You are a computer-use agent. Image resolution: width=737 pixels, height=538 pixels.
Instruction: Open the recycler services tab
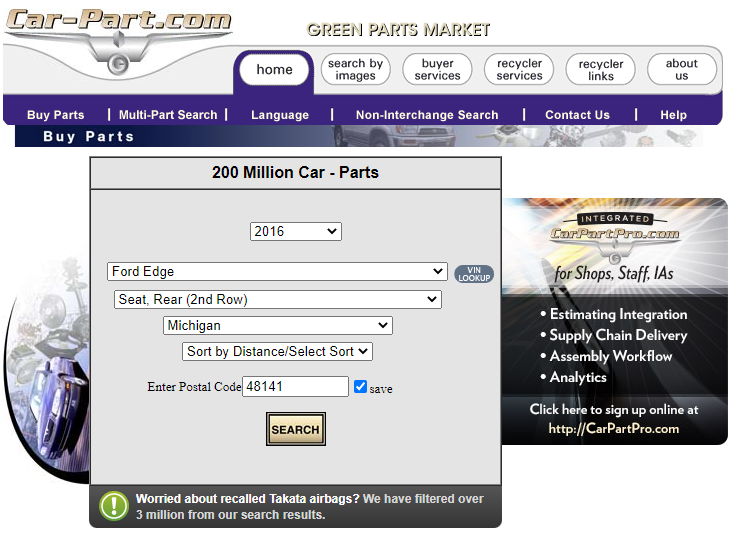click(519, 69)
